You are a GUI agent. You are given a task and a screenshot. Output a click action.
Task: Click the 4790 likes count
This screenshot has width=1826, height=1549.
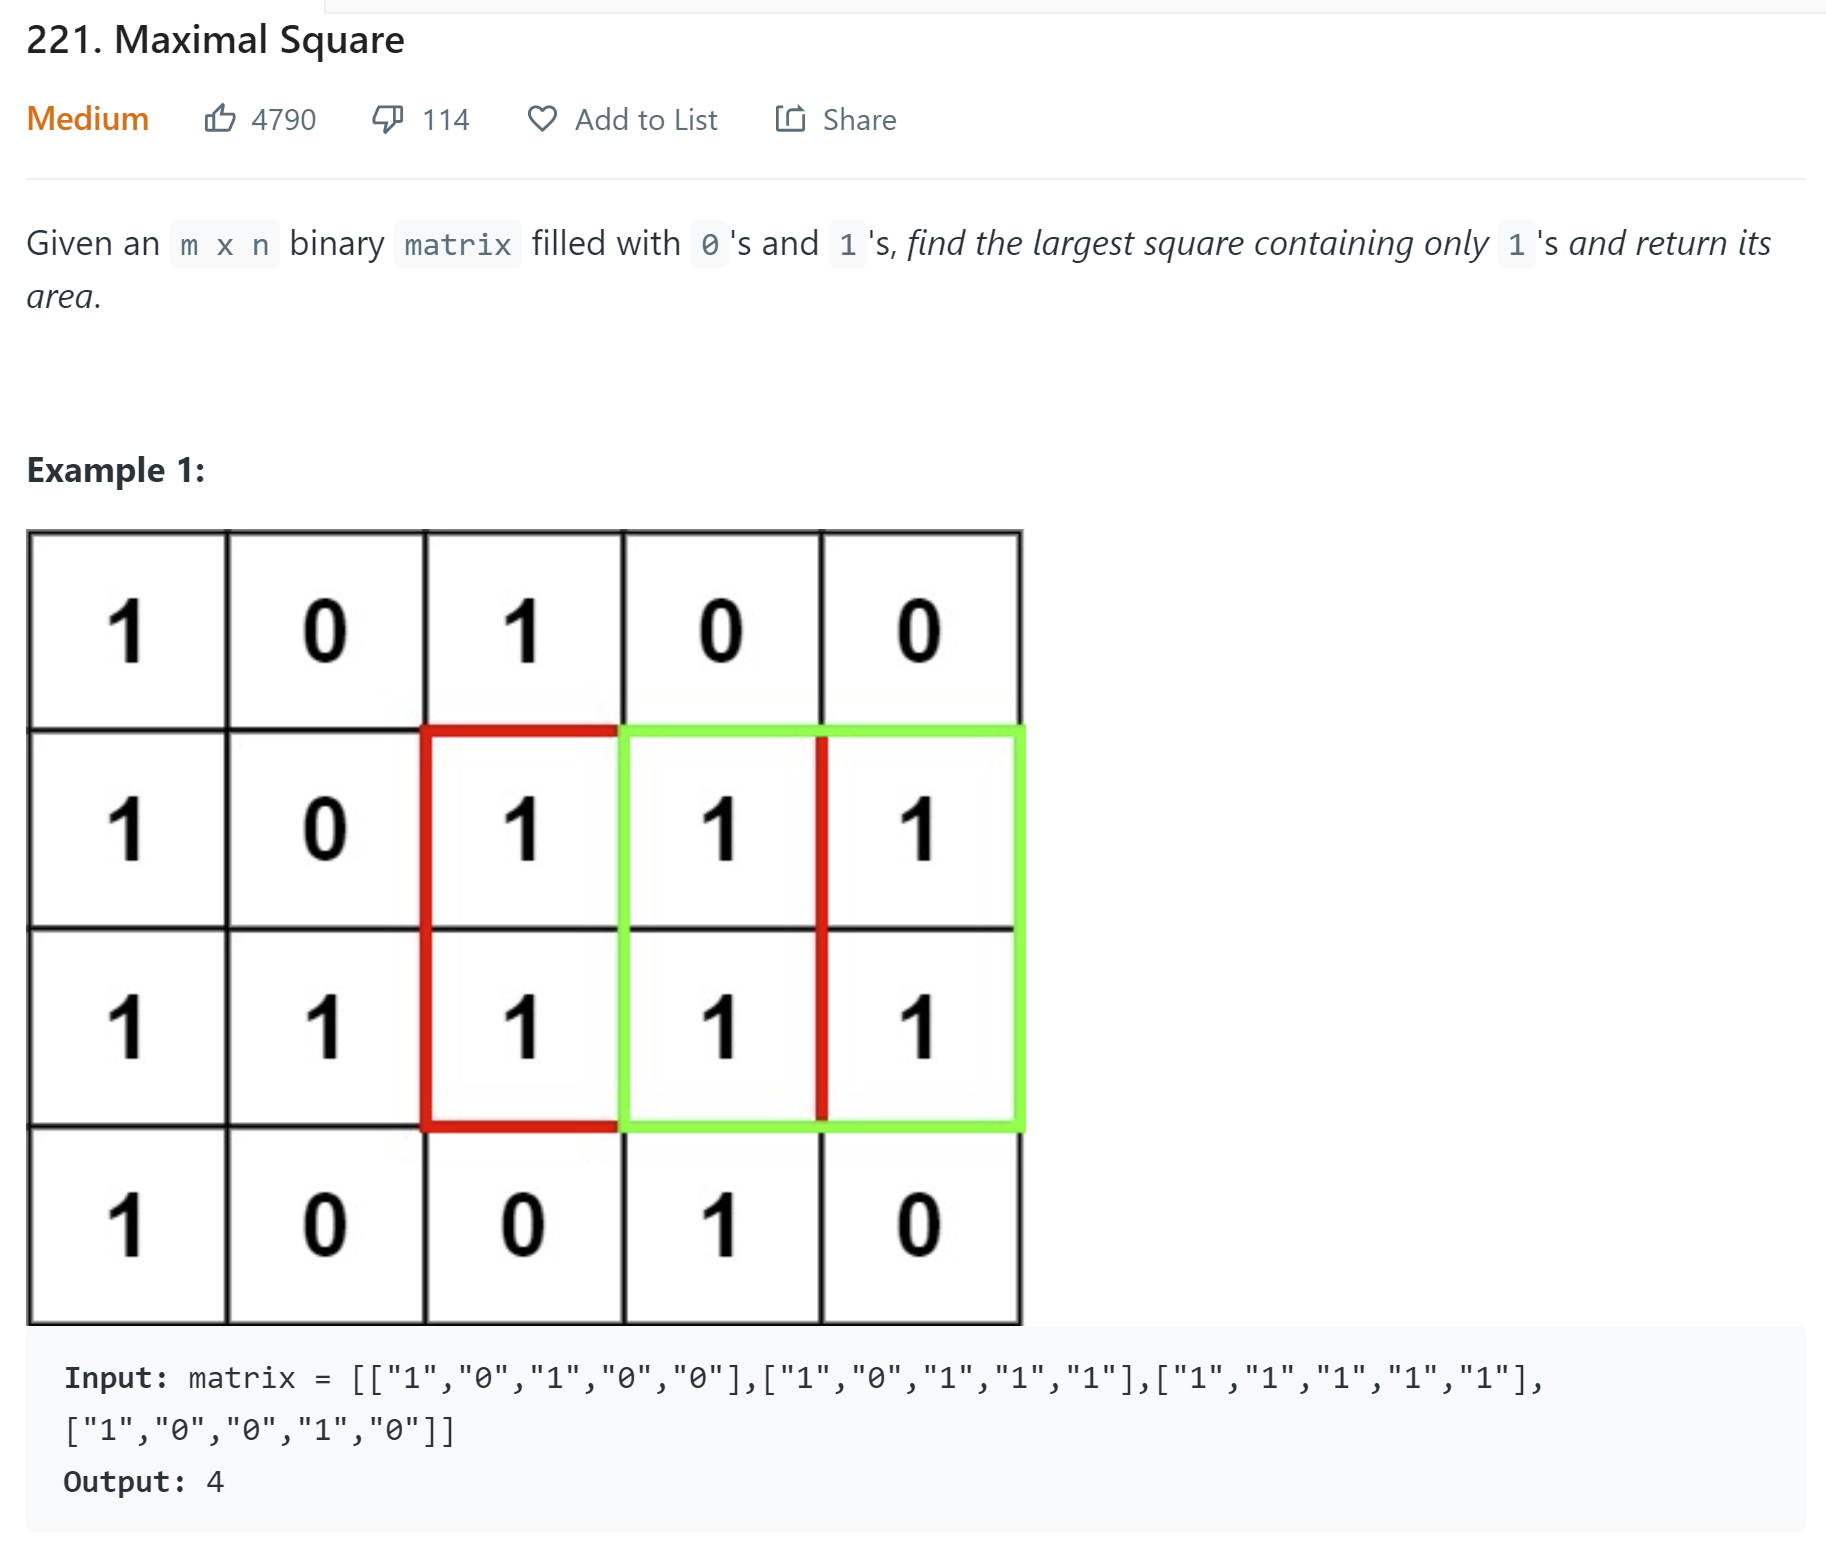click(284, 120)
